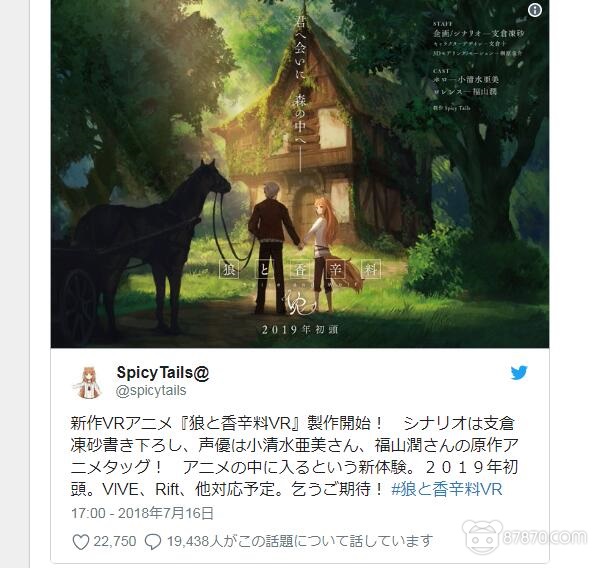Viewport: 600px width, 568px height.
Task: Open the reply speech bubble icon
Action: (153, 542)
